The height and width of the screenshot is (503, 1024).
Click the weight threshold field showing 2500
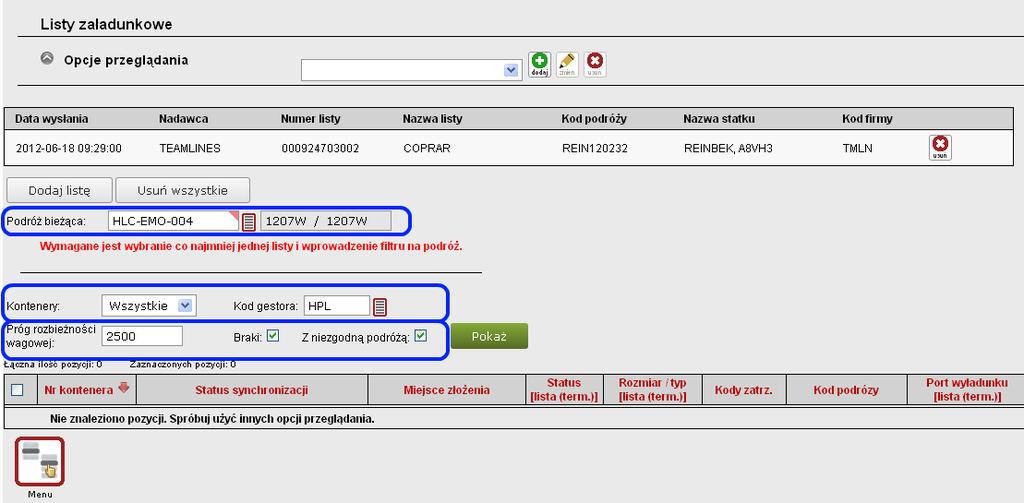142,336
